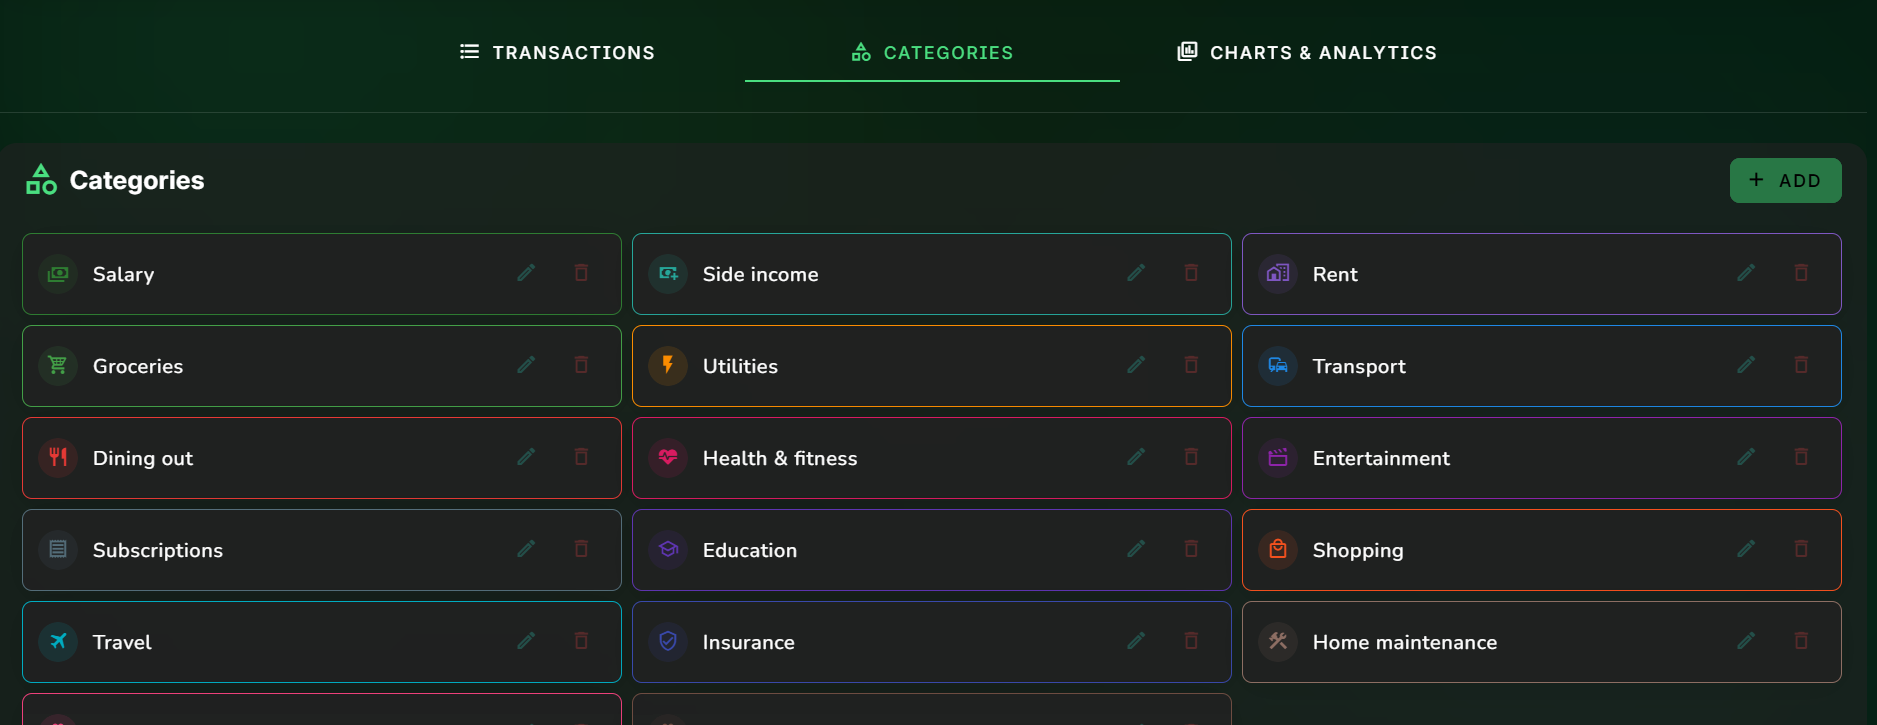Edit the Health & fitness category
Image resolution: width=1877 pixels, height=725 pixels.
click(1136, 457)
